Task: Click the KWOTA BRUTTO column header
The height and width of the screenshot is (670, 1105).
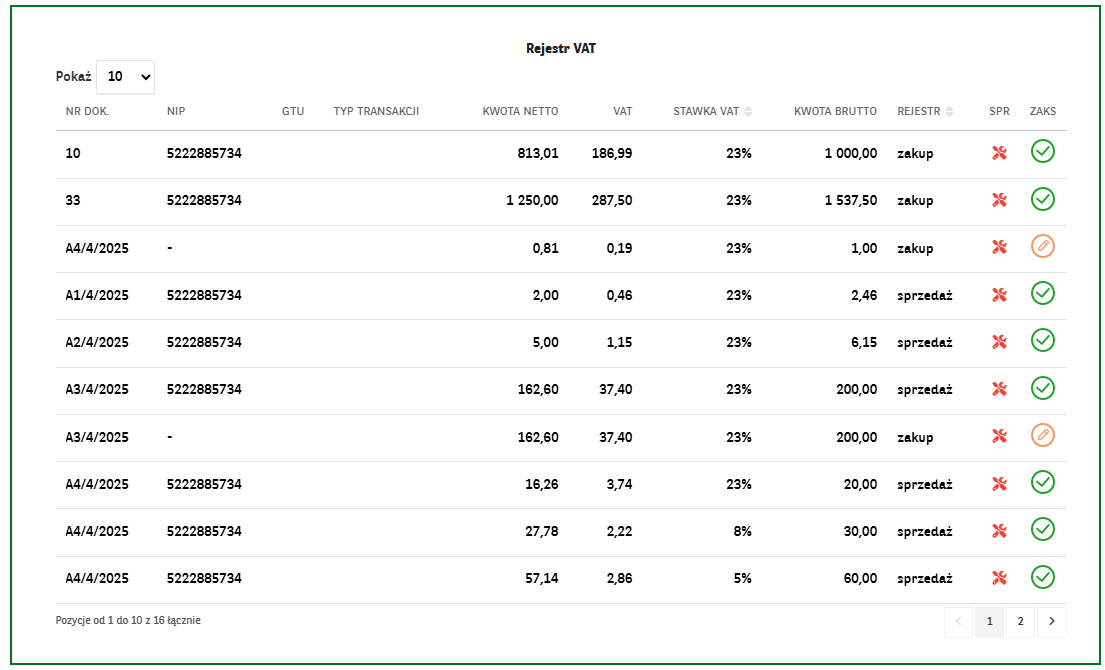Action: [x=835, y=111]
